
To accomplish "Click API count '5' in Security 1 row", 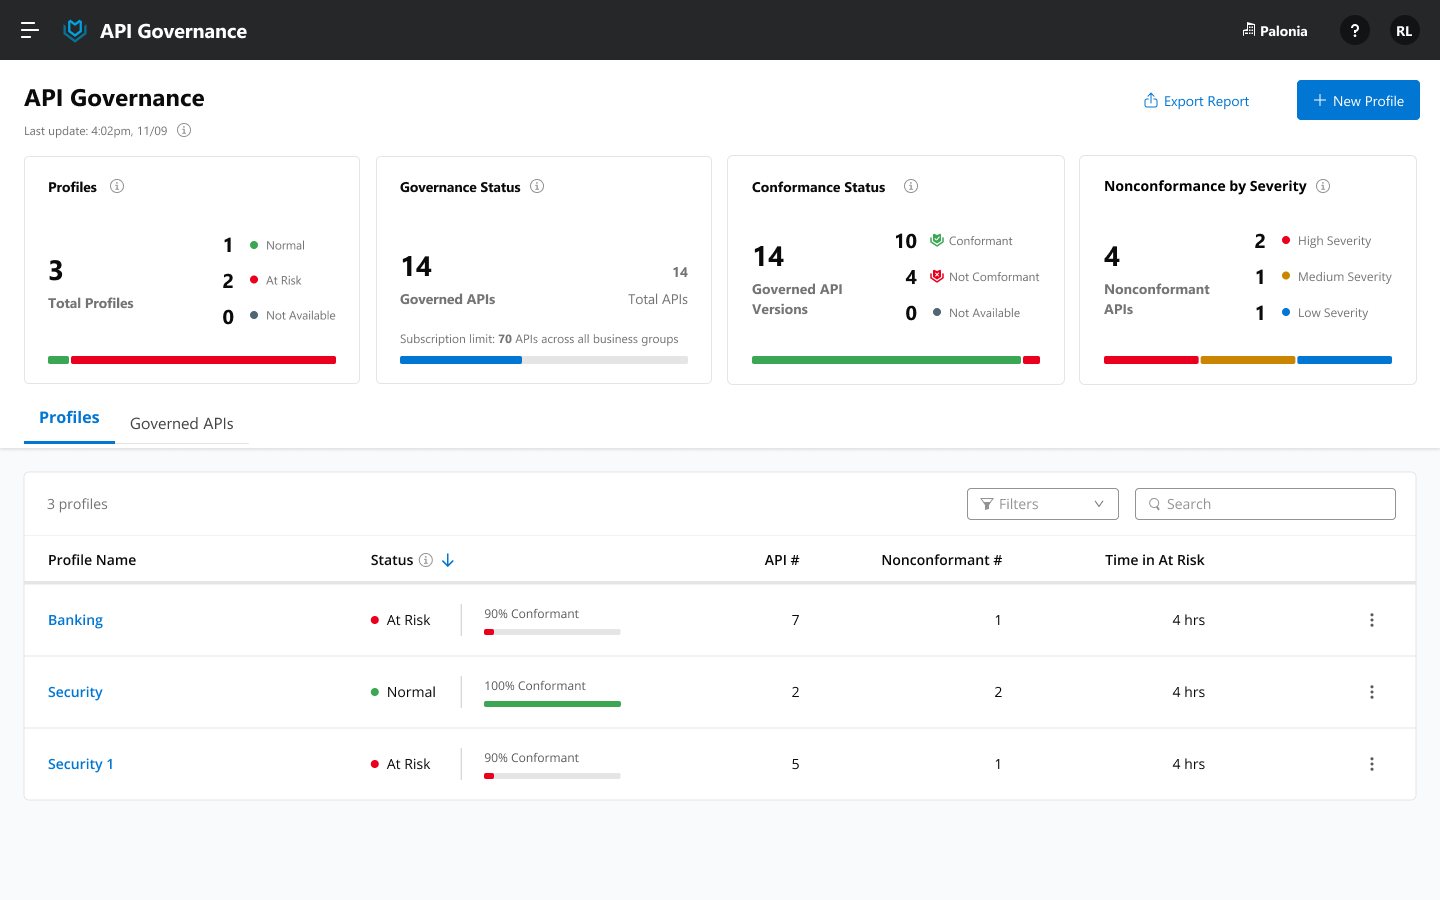I will pyautogui.click(x=795, y=764).
